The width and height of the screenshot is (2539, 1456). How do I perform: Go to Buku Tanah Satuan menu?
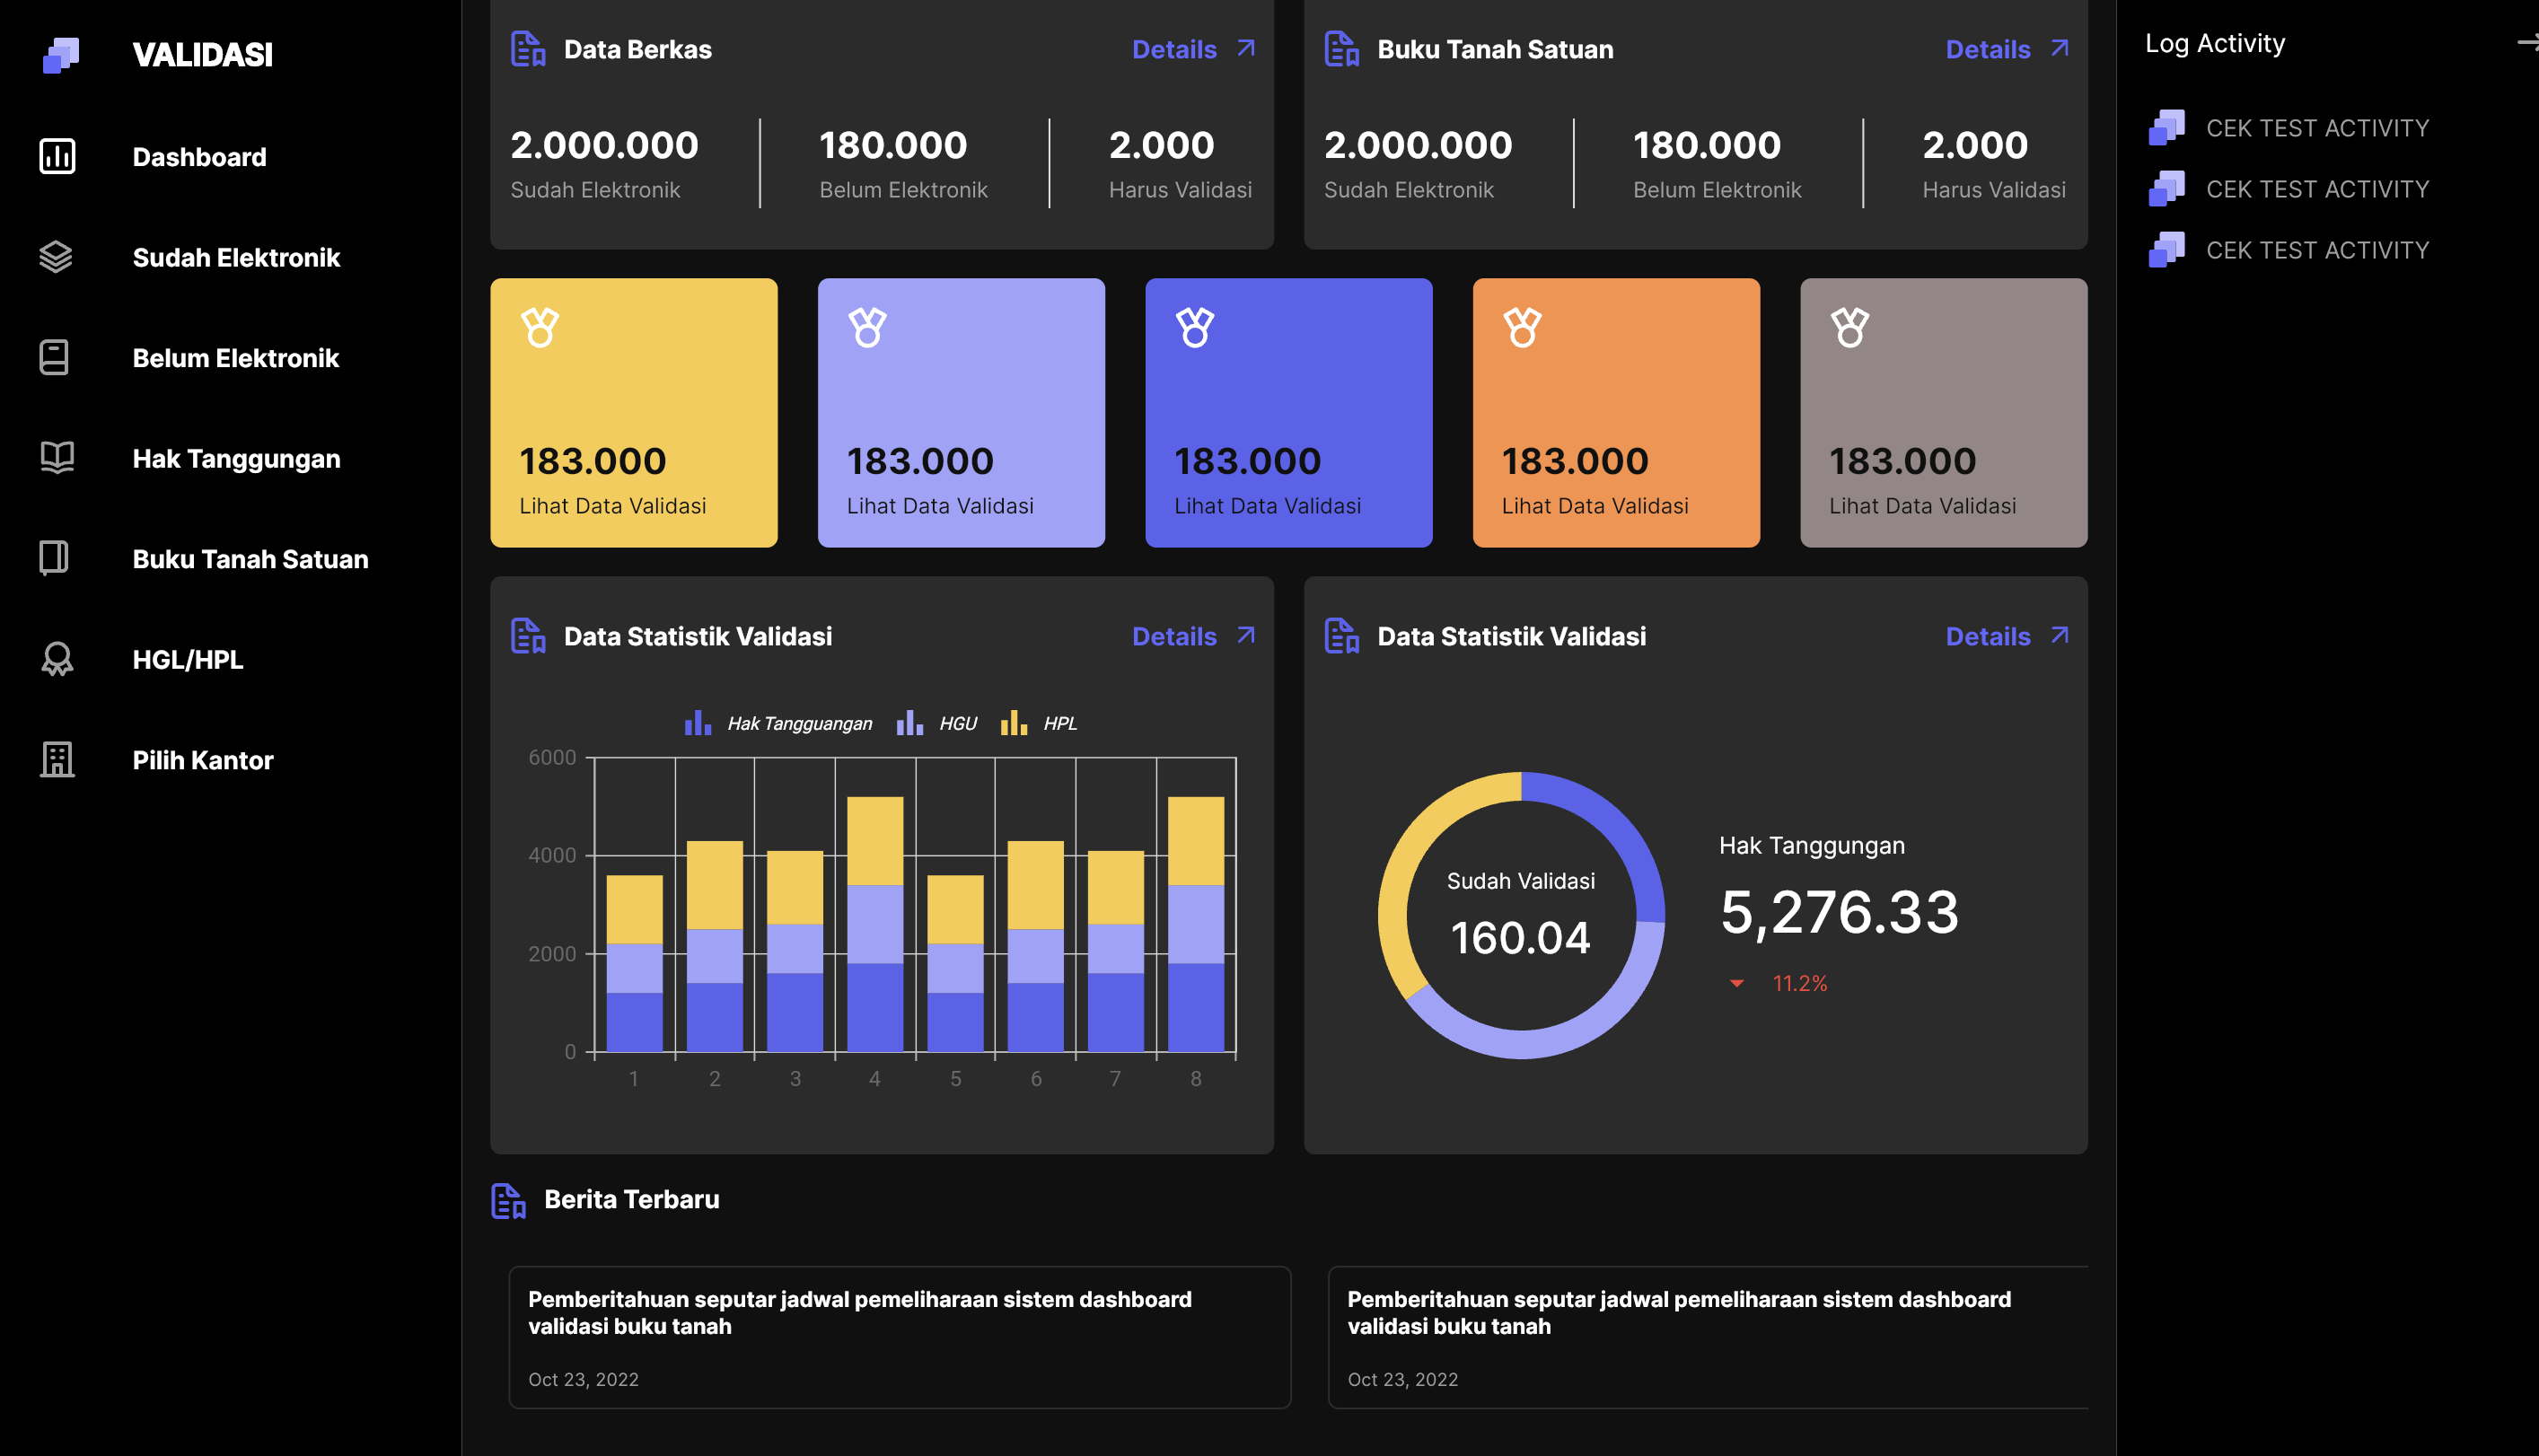250,559
